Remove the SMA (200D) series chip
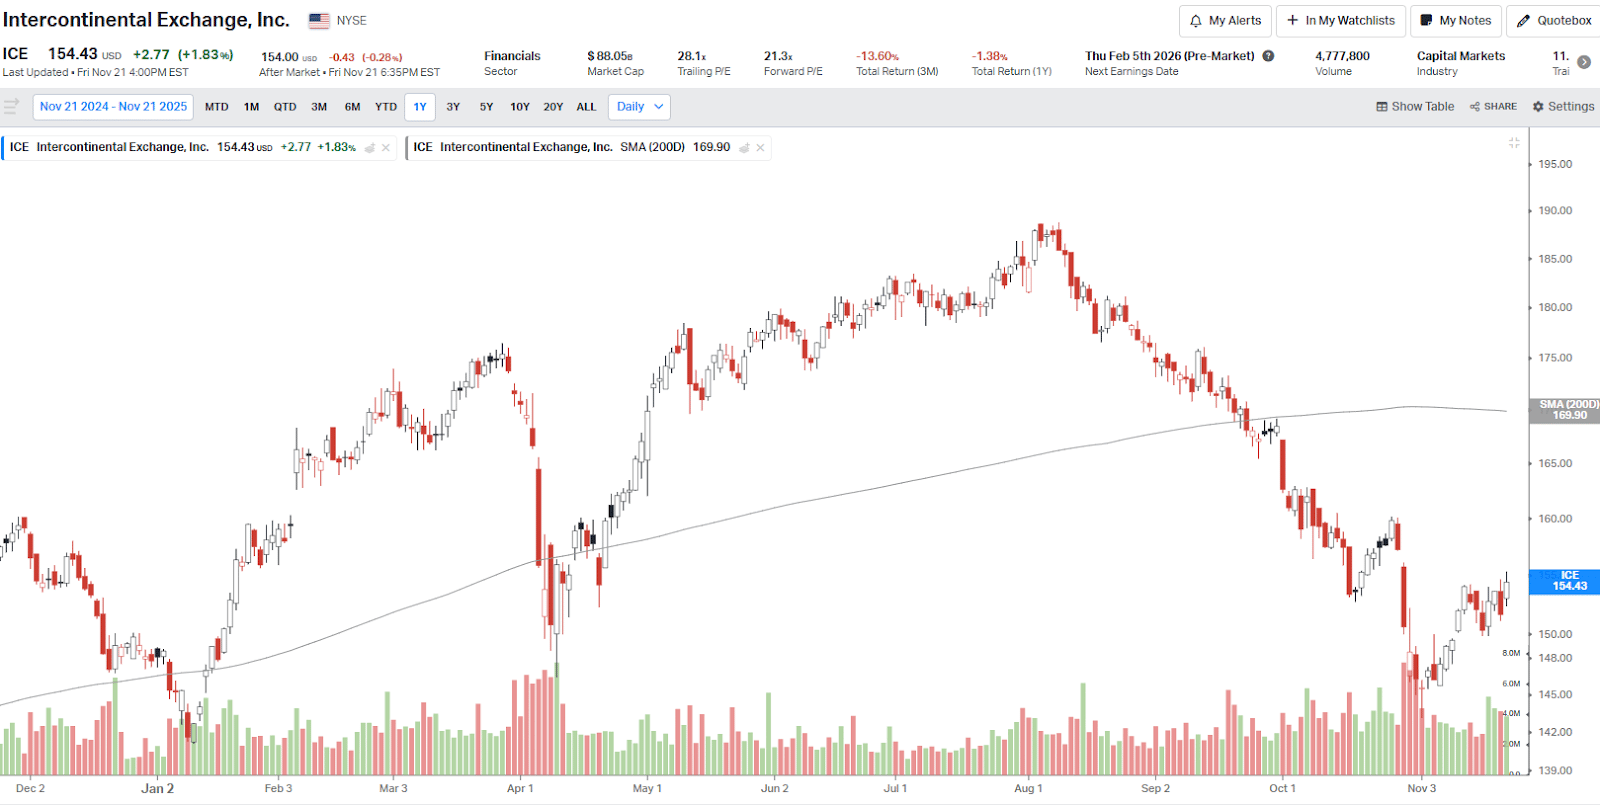This screenshot has width=1600, height=805. pyautogui.click(x=760, y=148)
